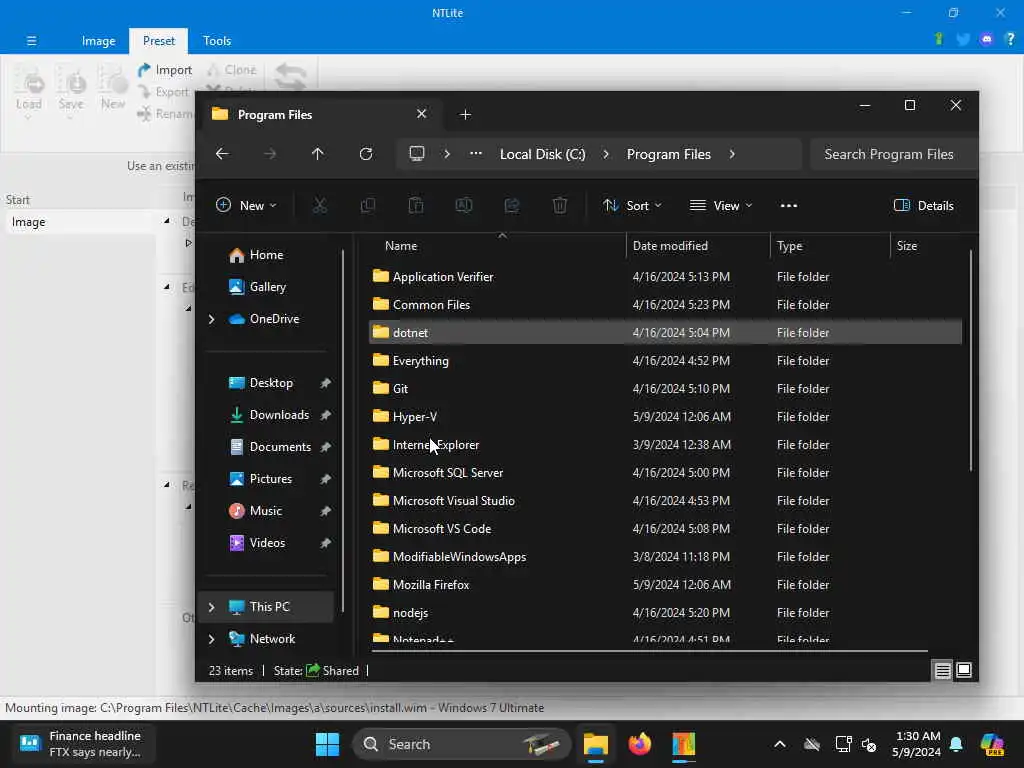
Task: Refresh the Program Files folder view
Action: pyautogui.click(x=366, y=154)
